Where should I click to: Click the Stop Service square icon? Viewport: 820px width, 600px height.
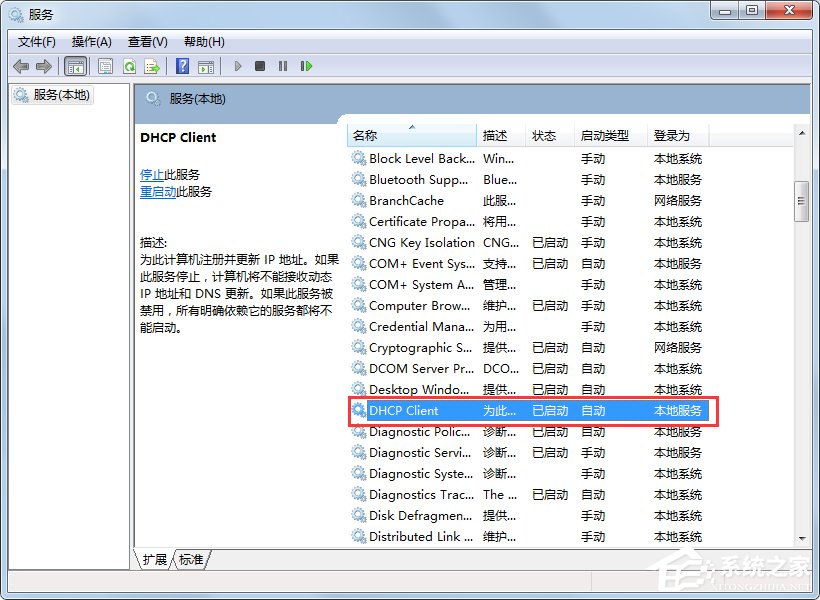(259, 66)
